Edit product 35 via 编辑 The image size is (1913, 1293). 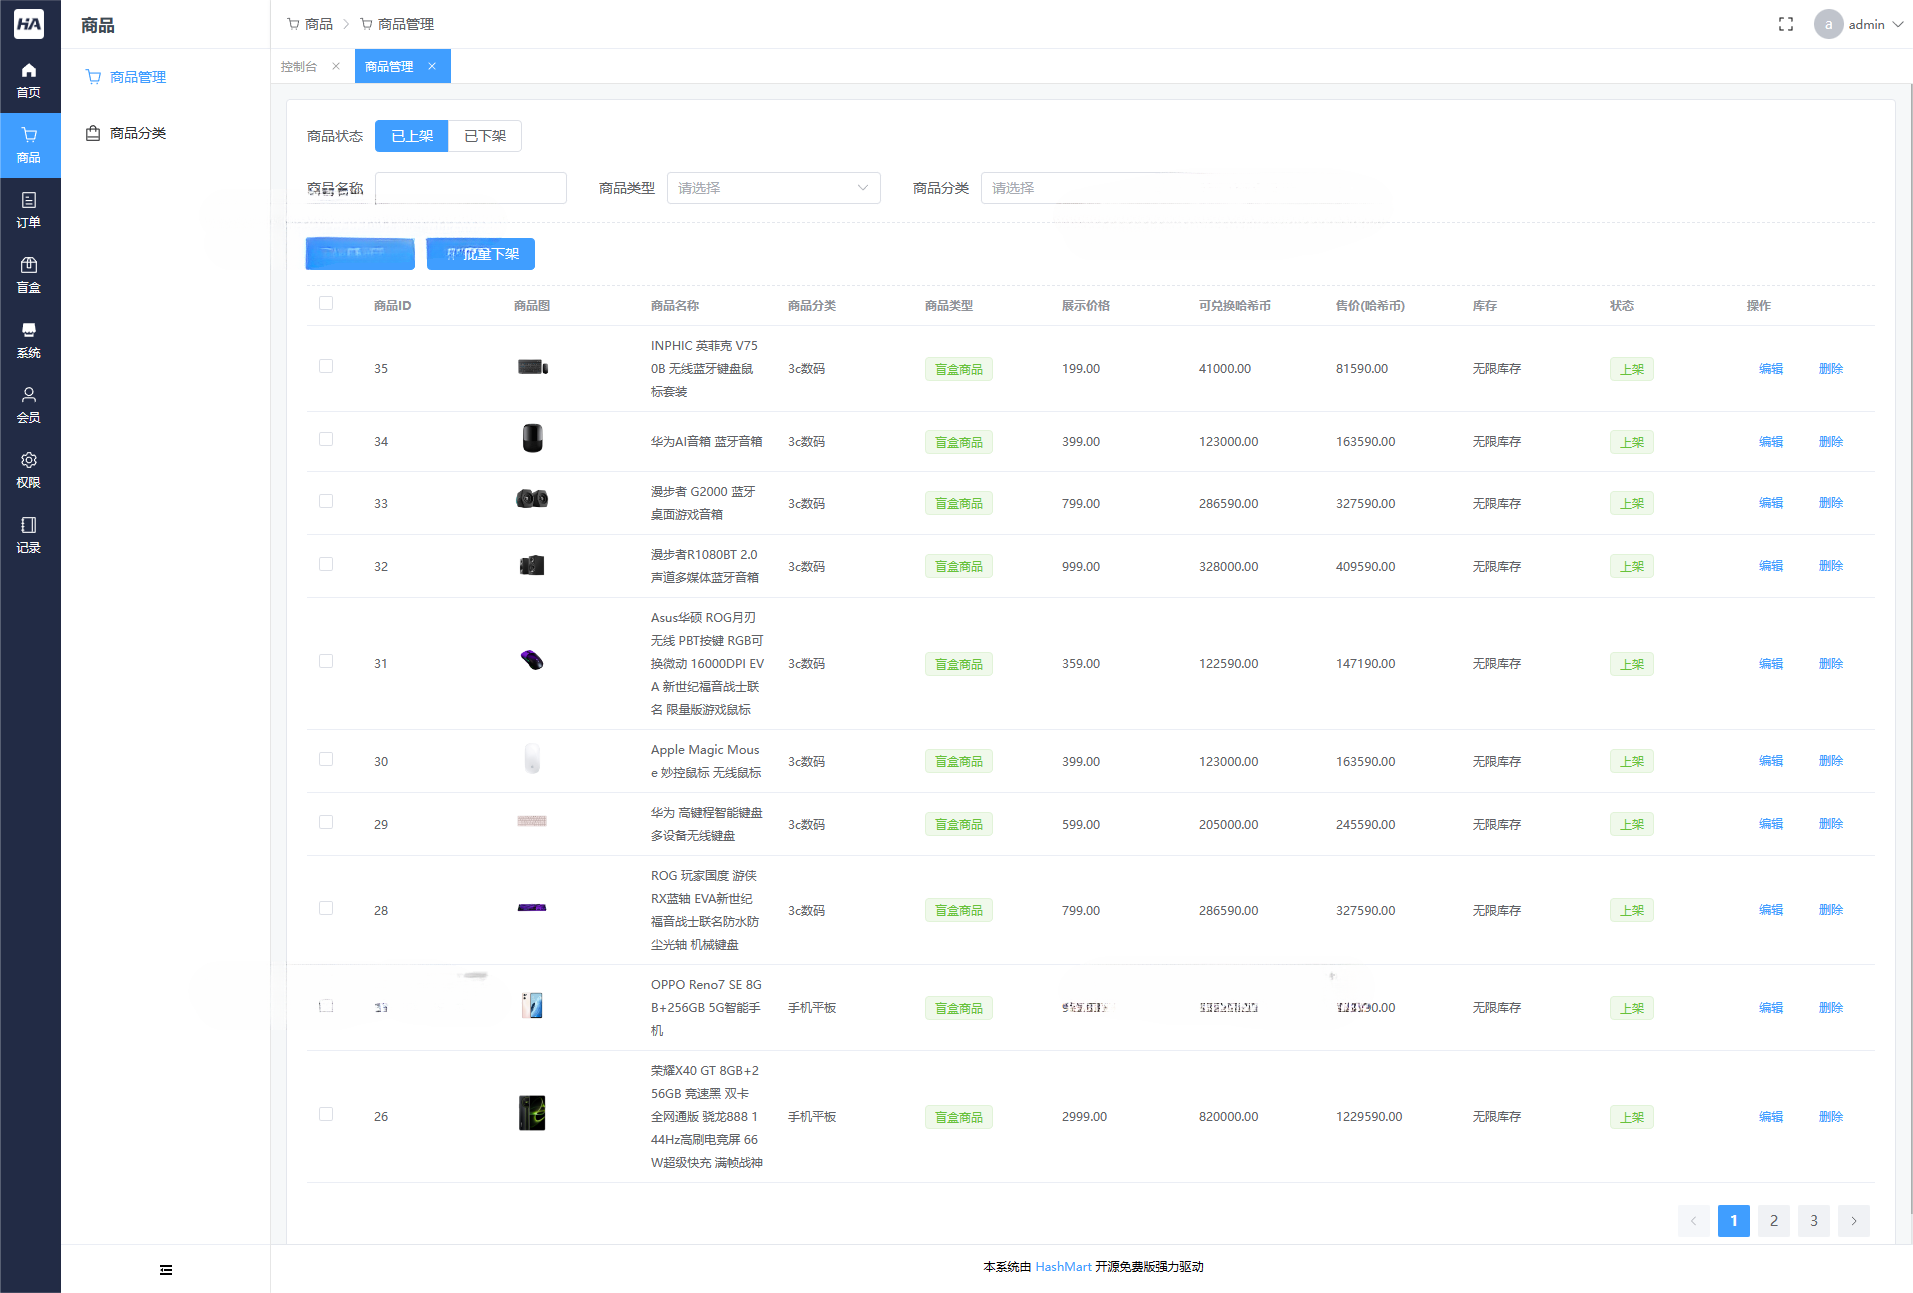tap(1771, 369)
